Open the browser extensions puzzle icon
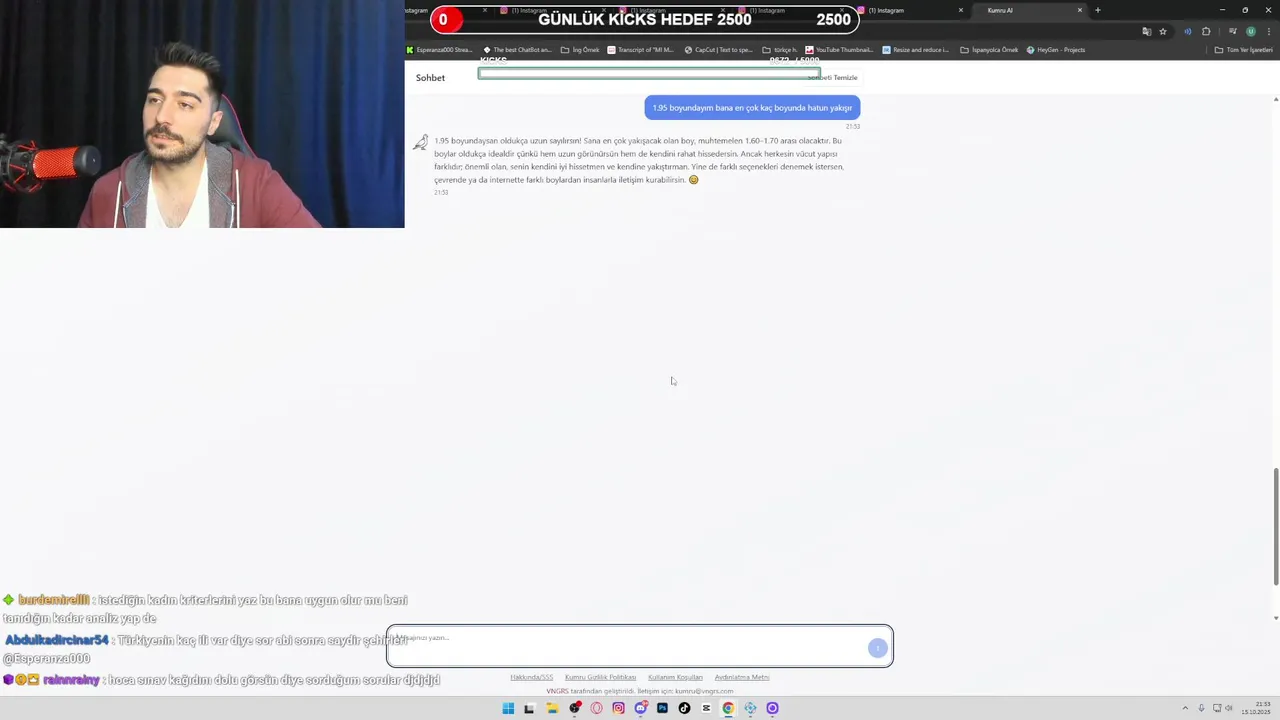 coord(1206,31)
